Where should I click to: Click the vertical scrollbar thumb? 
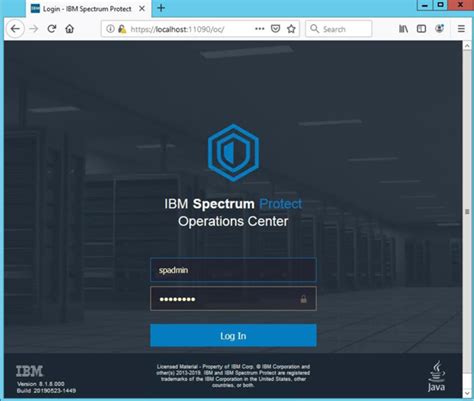pyautogui.click(x=467, y=211)
